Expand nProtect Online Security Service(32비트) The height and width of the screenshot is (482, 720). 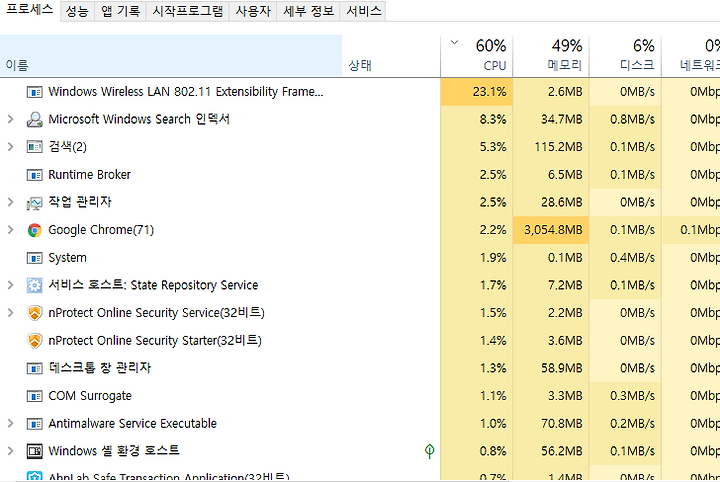tap(11, 313)
